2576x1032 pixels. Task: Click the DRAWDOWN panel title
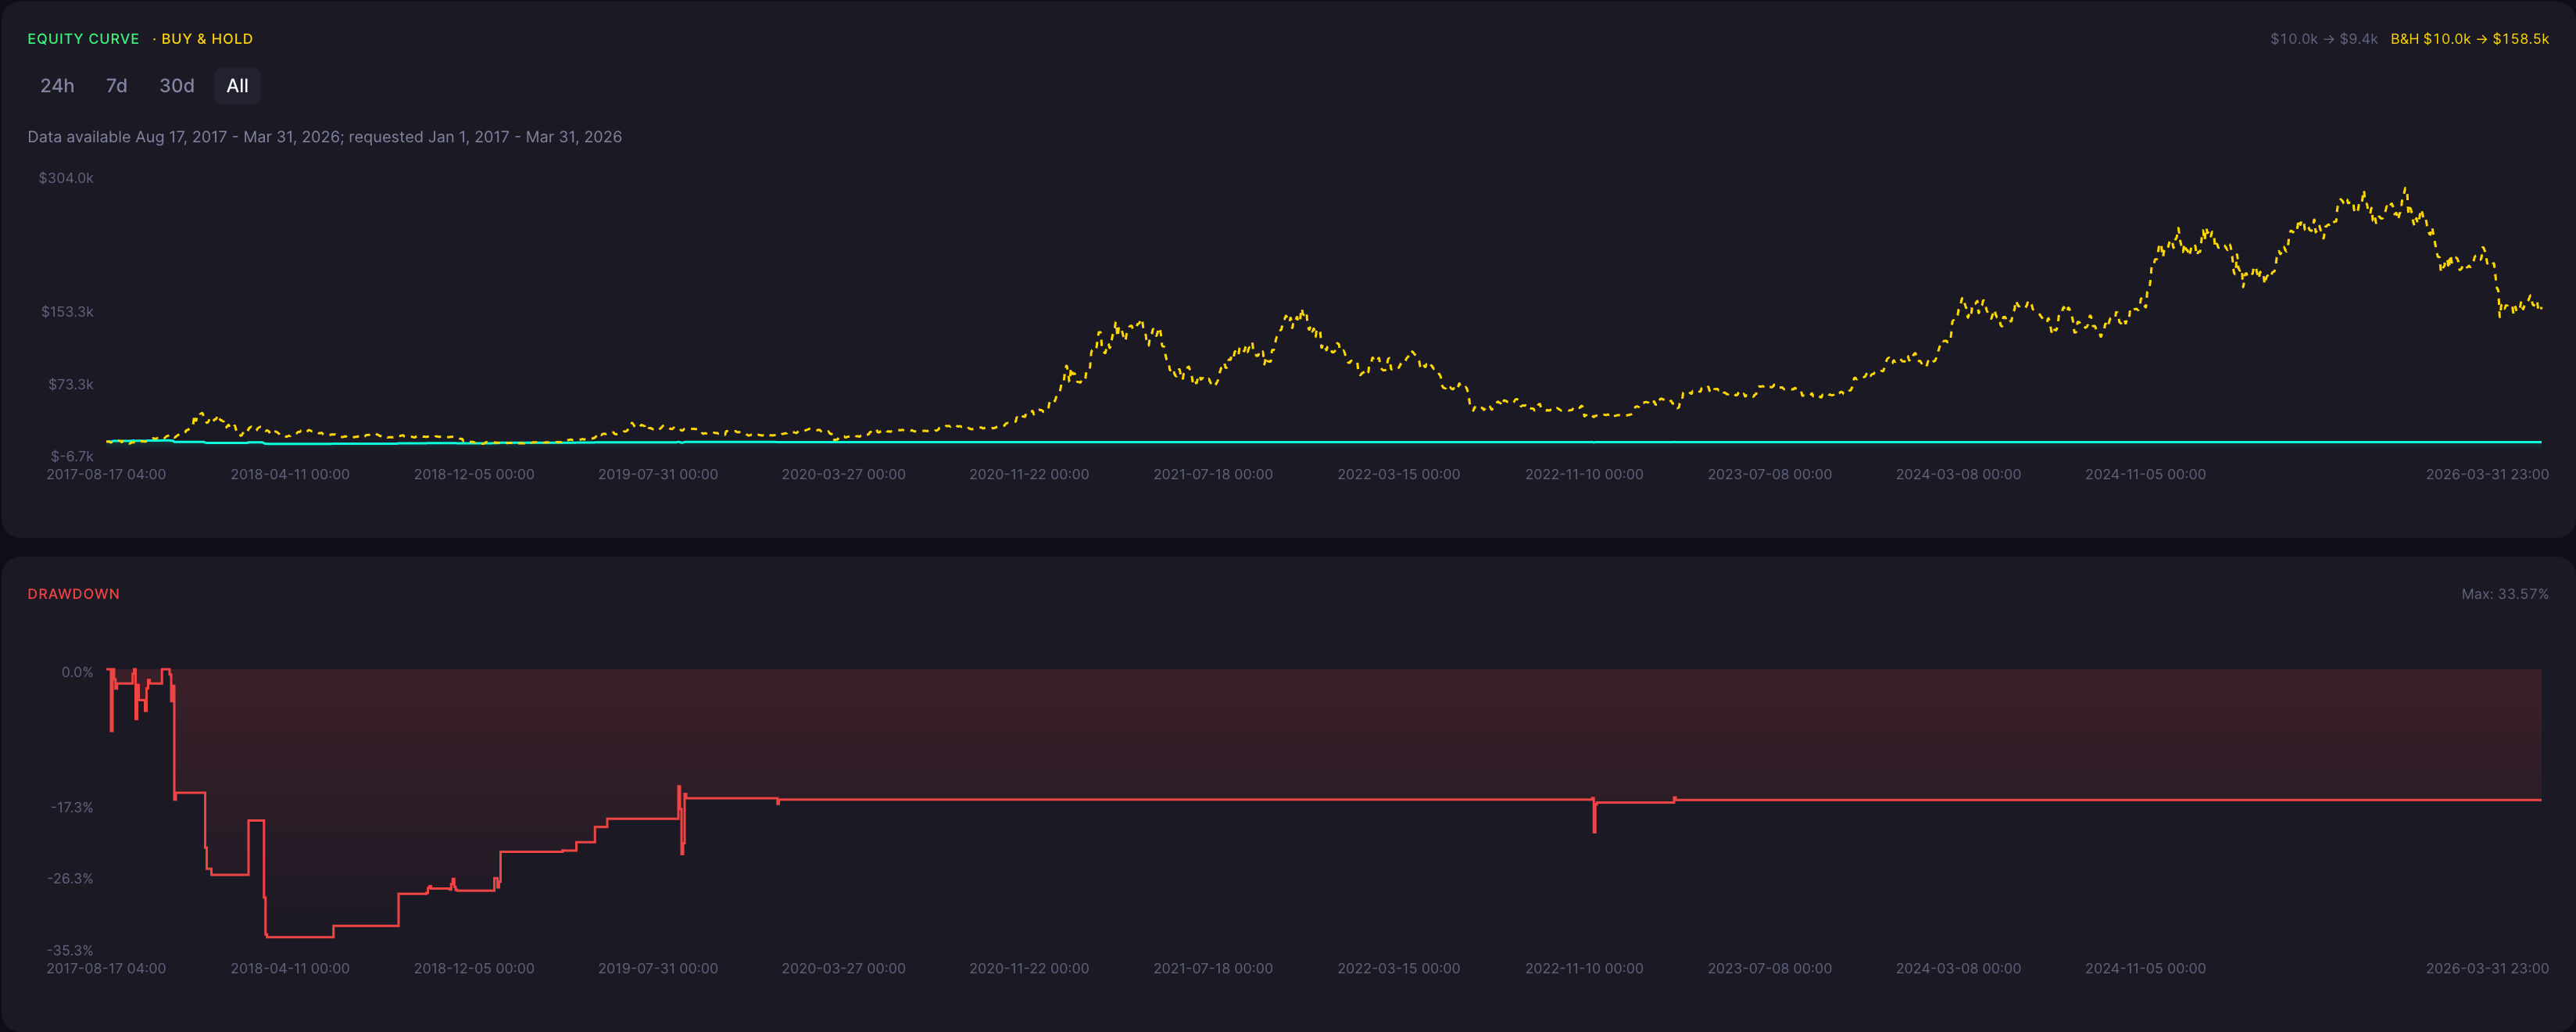[x=73, y=594]
